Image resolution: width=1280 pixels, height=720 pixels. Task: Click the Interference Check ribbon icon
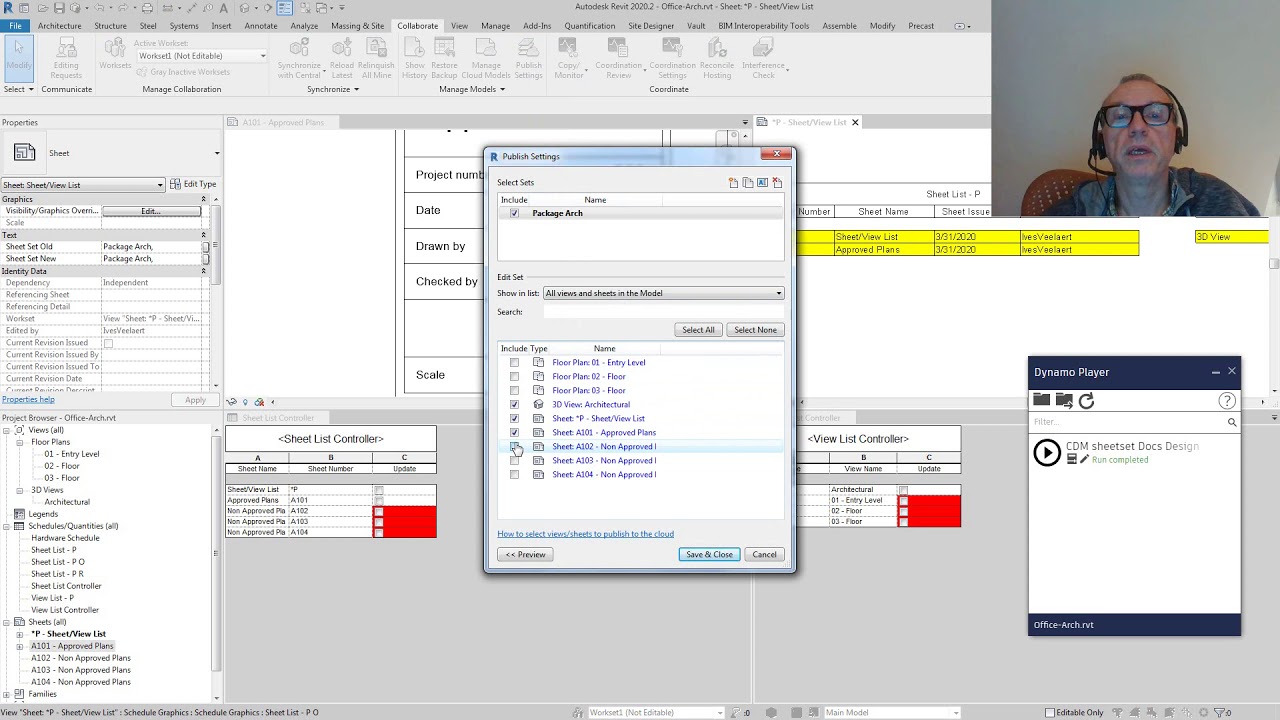(763, 60)
